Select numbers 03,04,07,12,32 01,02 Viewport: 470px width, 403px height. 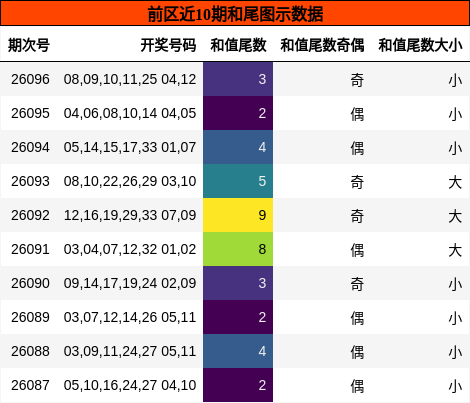[x=130, y=249]
